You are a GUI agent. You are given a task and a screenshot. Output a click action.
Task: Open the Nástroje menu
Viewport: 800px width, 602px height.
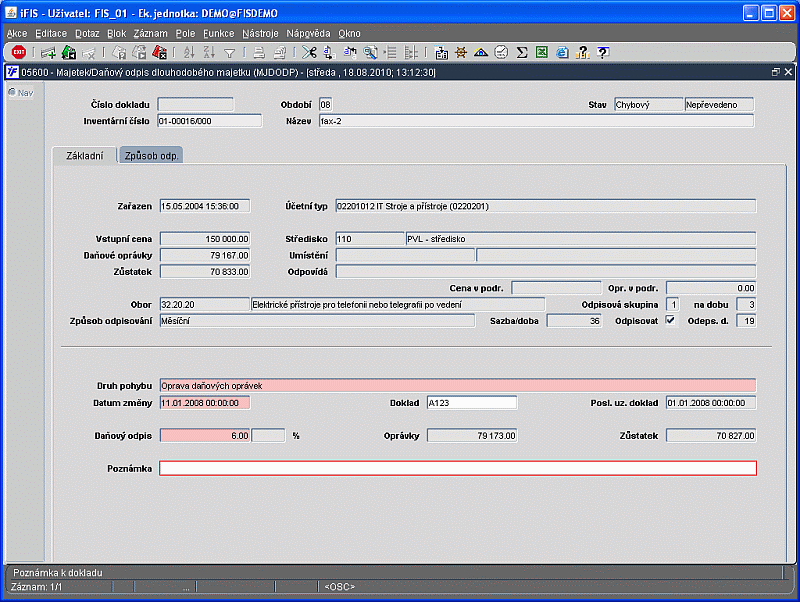(x=260, y=34)
